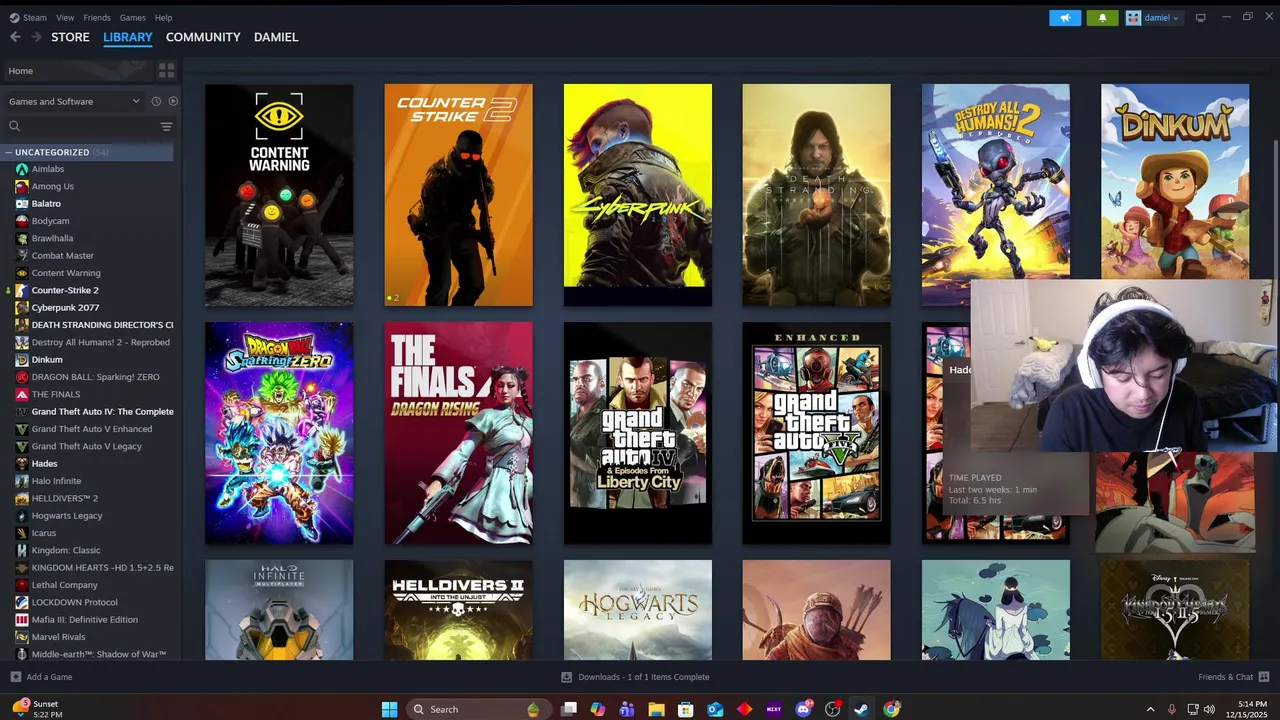Collapse the UNCATEGORIZED section
Screen dimensions: 1280x720
point(88,152)
